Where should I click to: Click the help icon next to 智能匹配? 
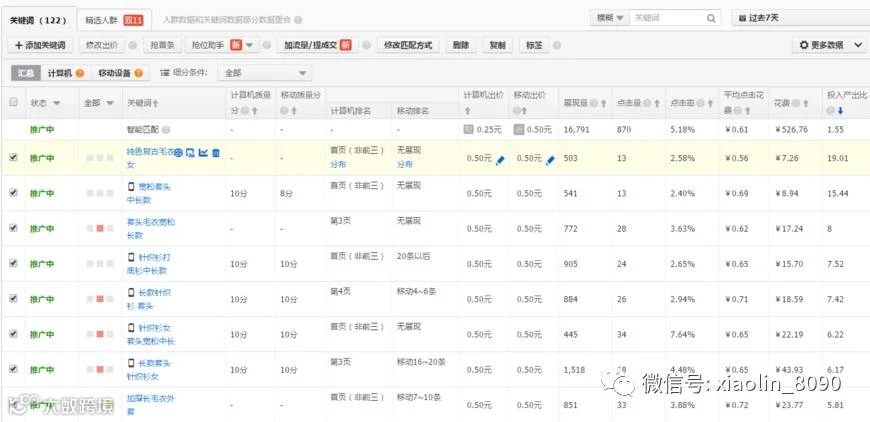pos(166,130)
